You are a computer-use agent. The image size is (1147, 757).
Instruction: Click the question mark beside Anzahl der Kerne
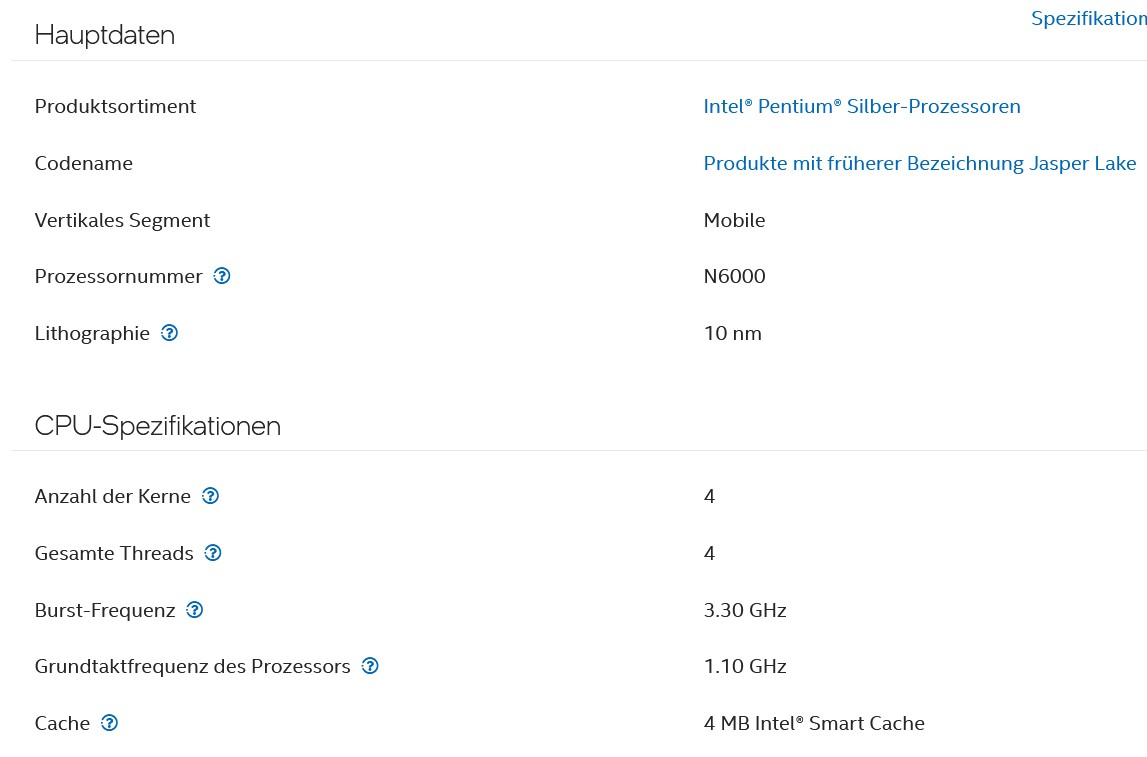pos(210,496)
